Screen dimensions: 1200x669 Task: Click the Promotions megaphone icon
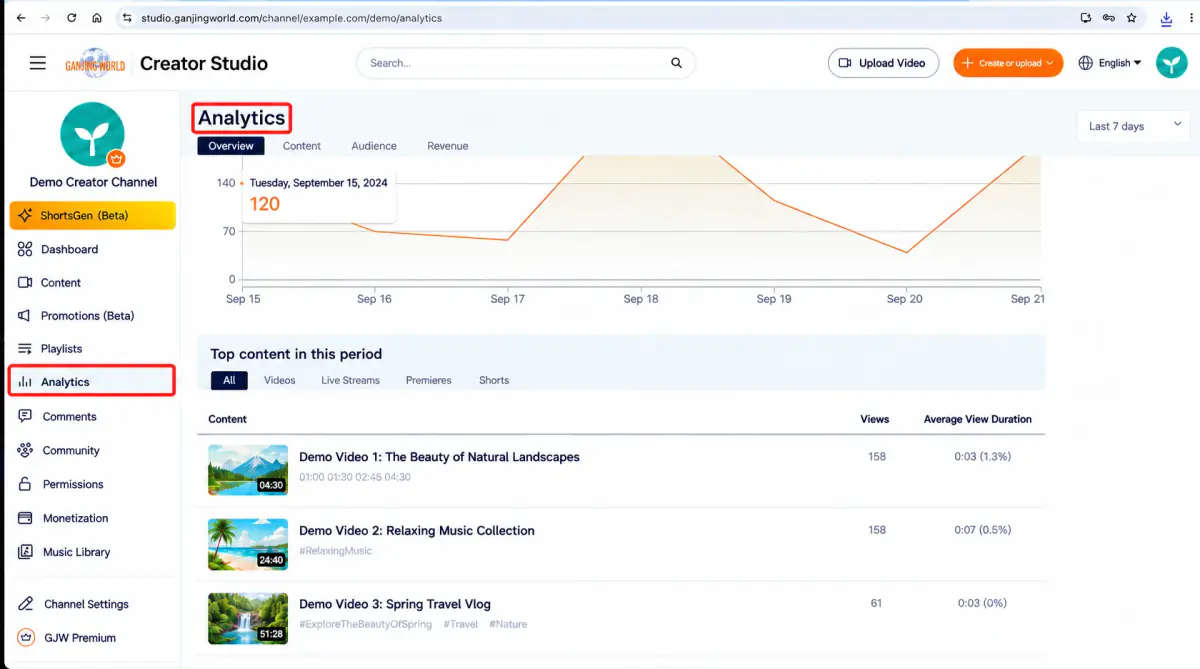(25, 316)
